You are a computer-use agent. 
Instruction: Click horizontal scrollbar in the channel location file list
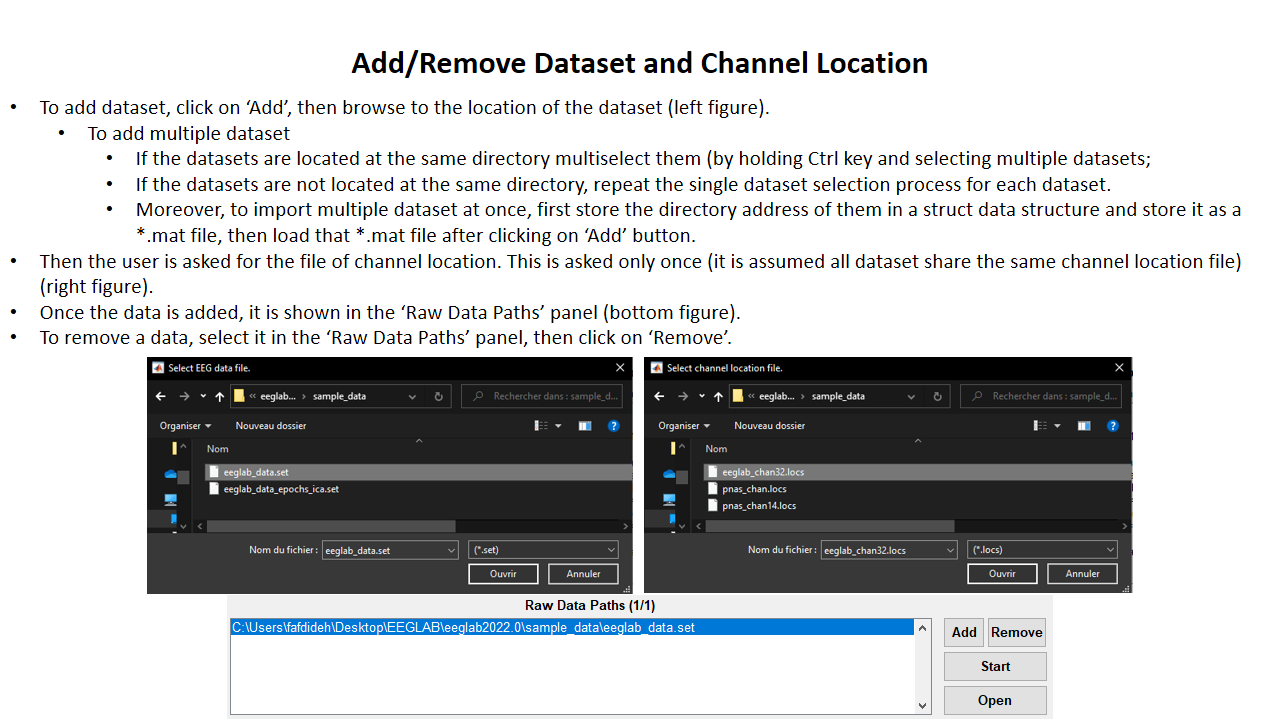830,526
